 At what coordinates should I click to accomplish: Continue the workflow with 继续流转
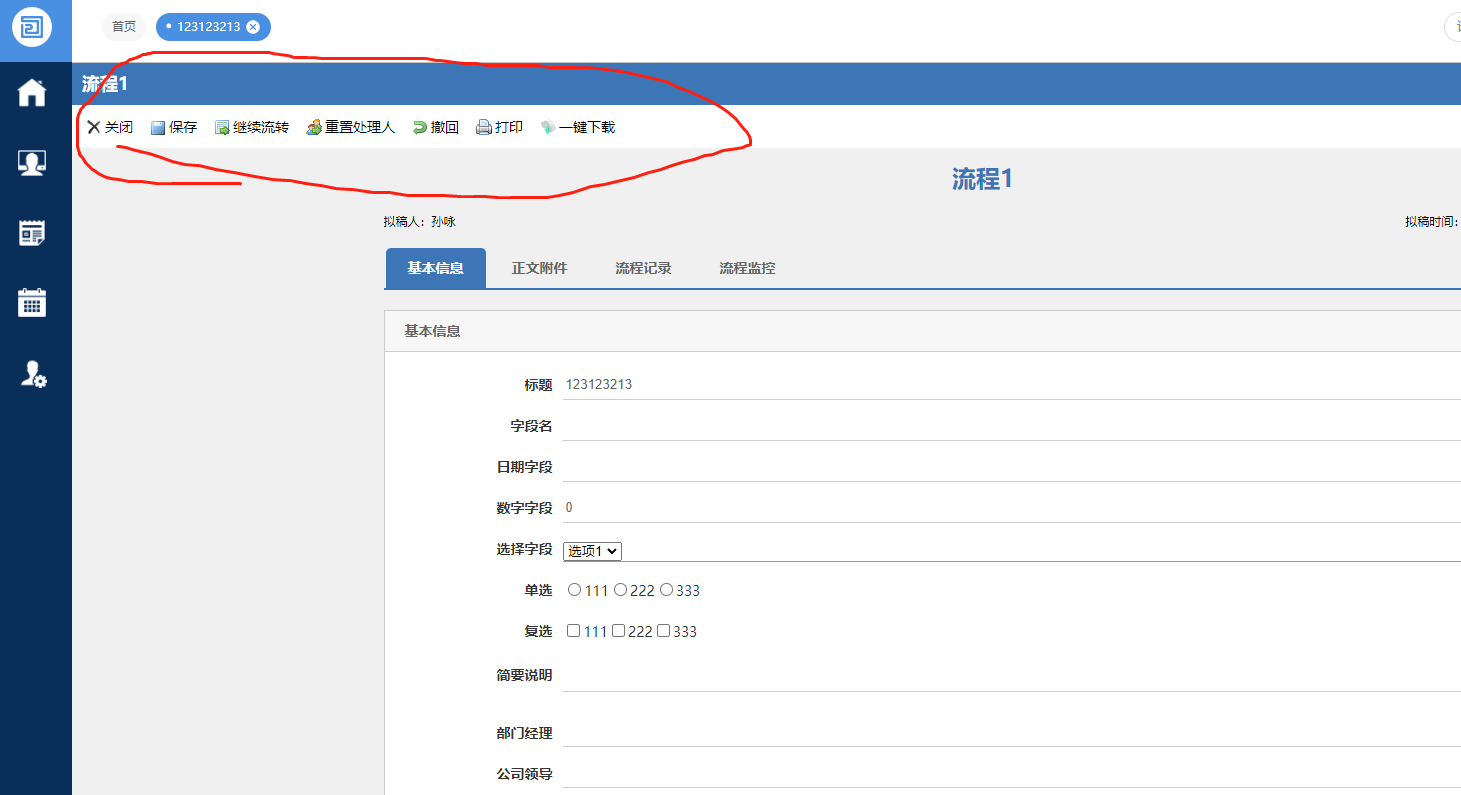pos(252,127)
